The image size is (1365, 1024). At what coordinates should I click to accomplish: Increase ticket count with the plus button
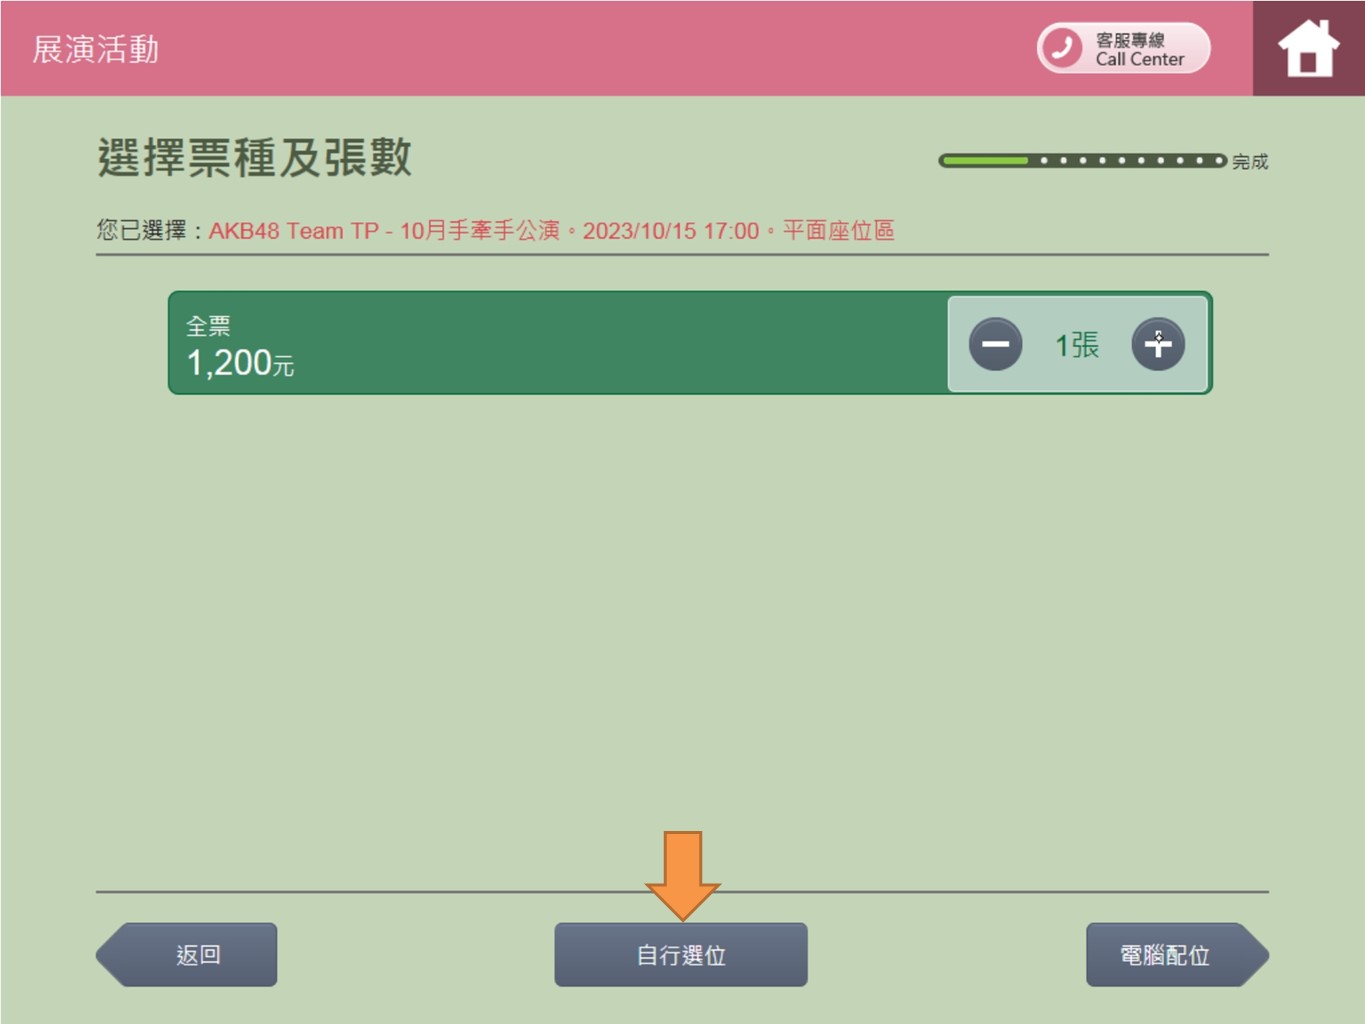[x=1158, y=344]
